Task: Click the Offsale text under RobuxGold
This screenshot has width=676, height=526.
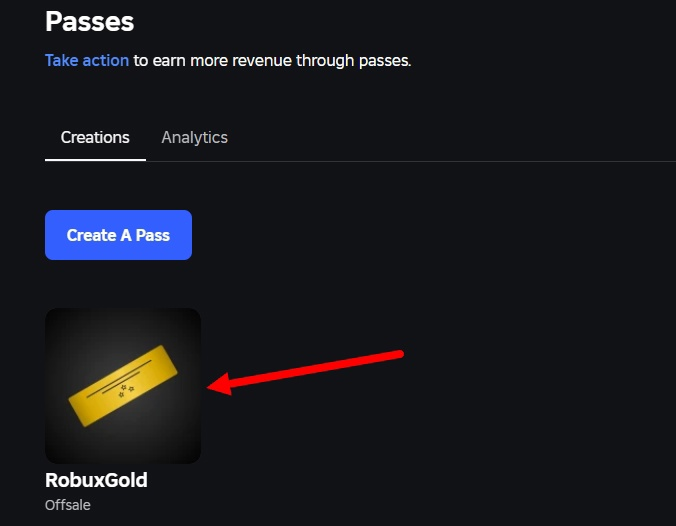Action: [68, 505]
